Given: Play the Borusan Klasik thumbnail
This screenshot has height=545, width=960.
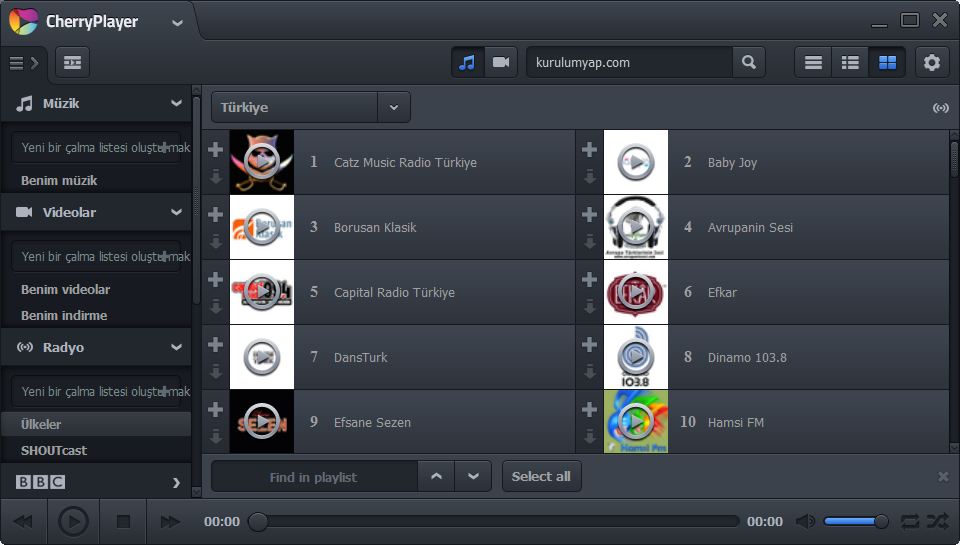Looking at the screenshot, I should pos(261,227).
